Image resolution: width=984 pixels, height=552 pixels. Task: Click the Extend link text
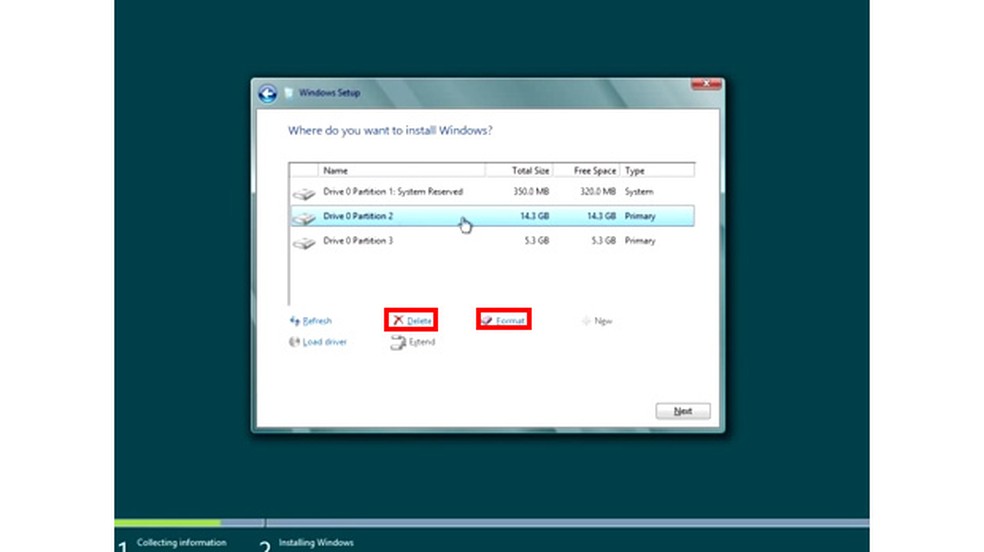point(422,342)
